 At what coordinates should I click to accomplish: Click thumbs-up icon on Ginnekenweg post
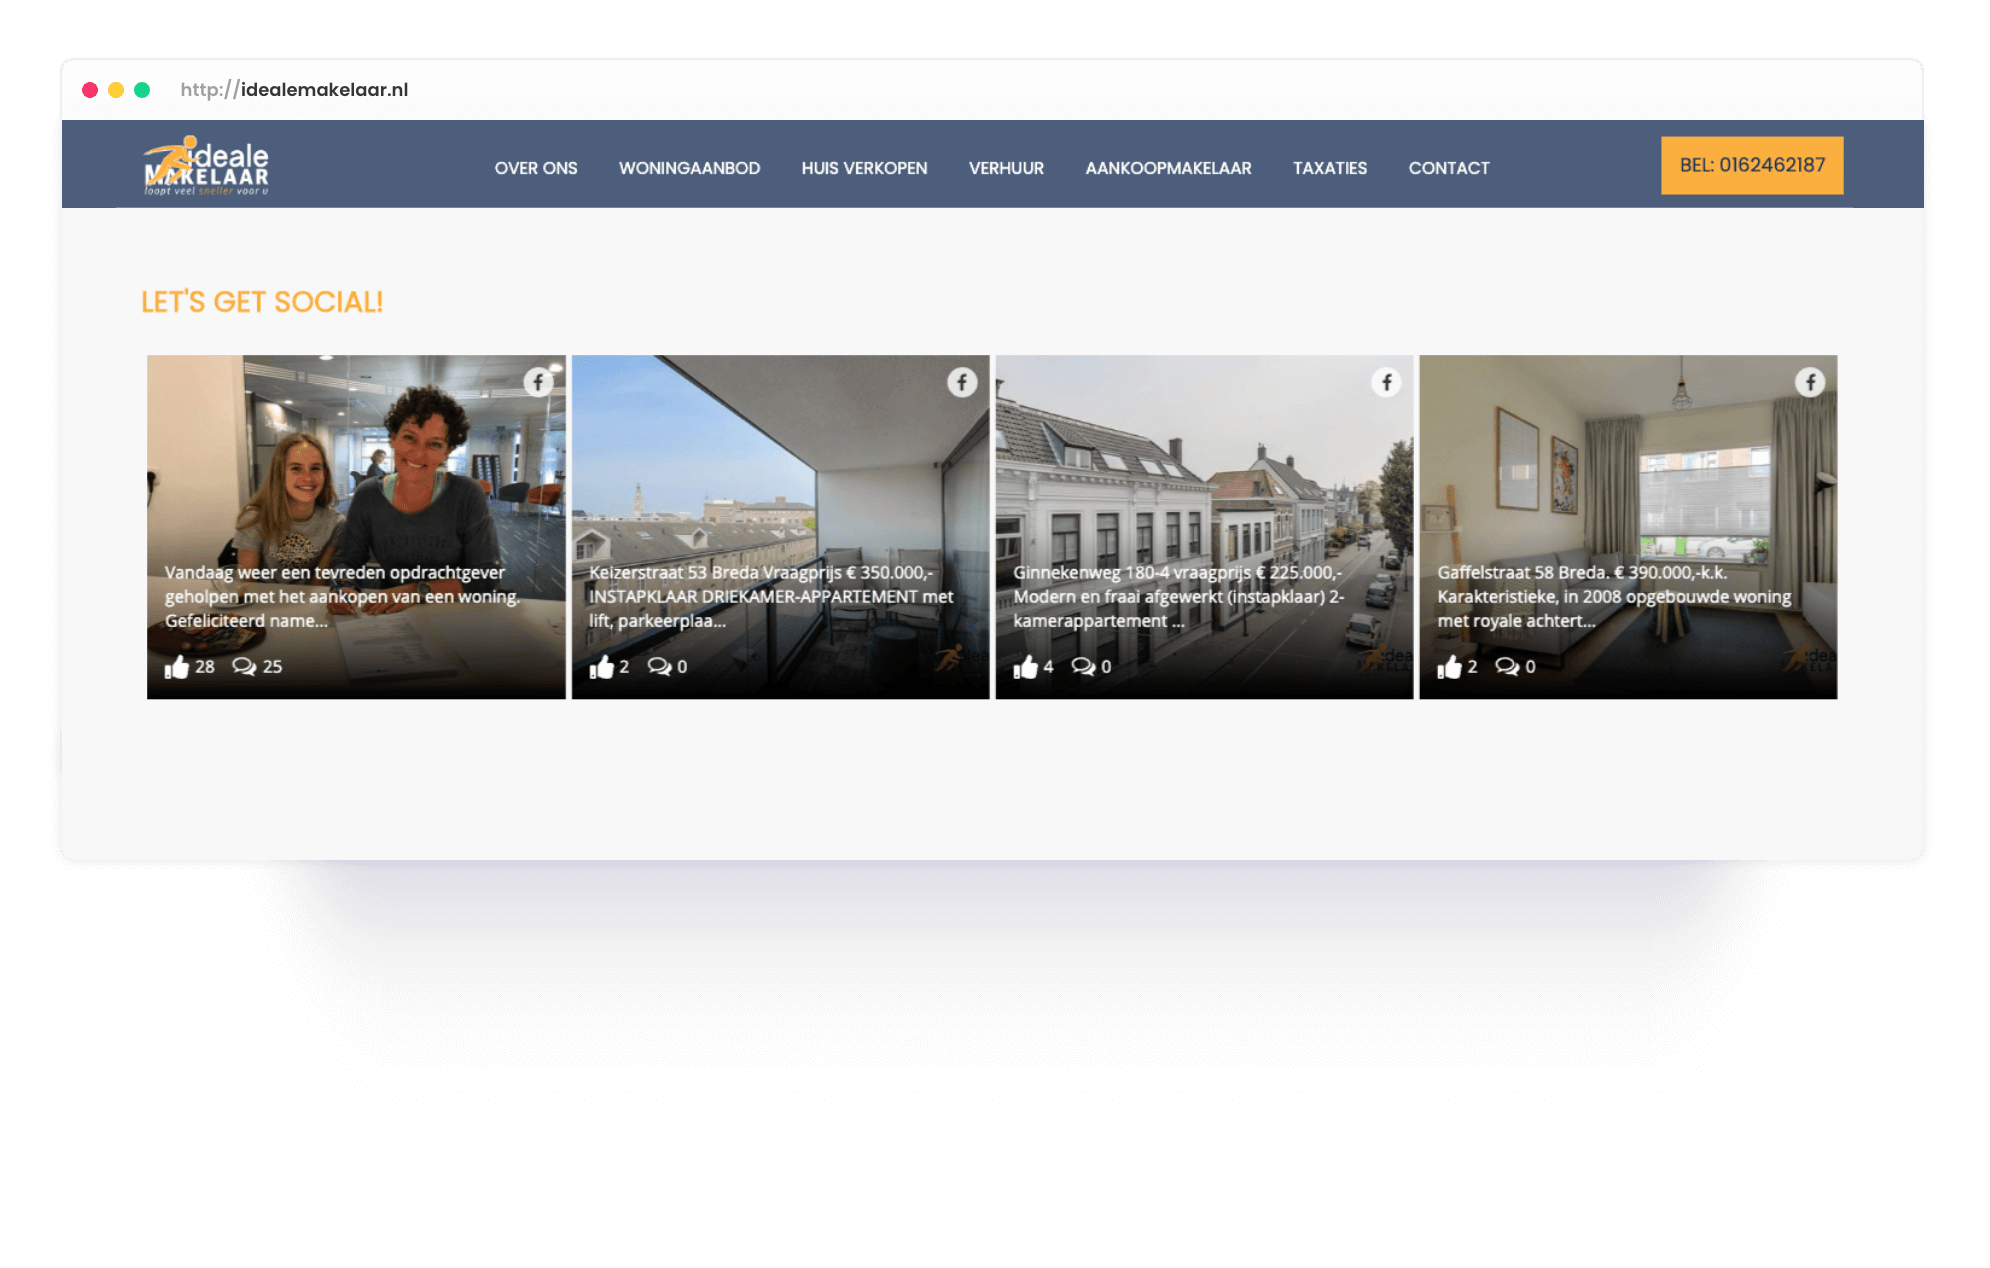[x=1025, y=667]
